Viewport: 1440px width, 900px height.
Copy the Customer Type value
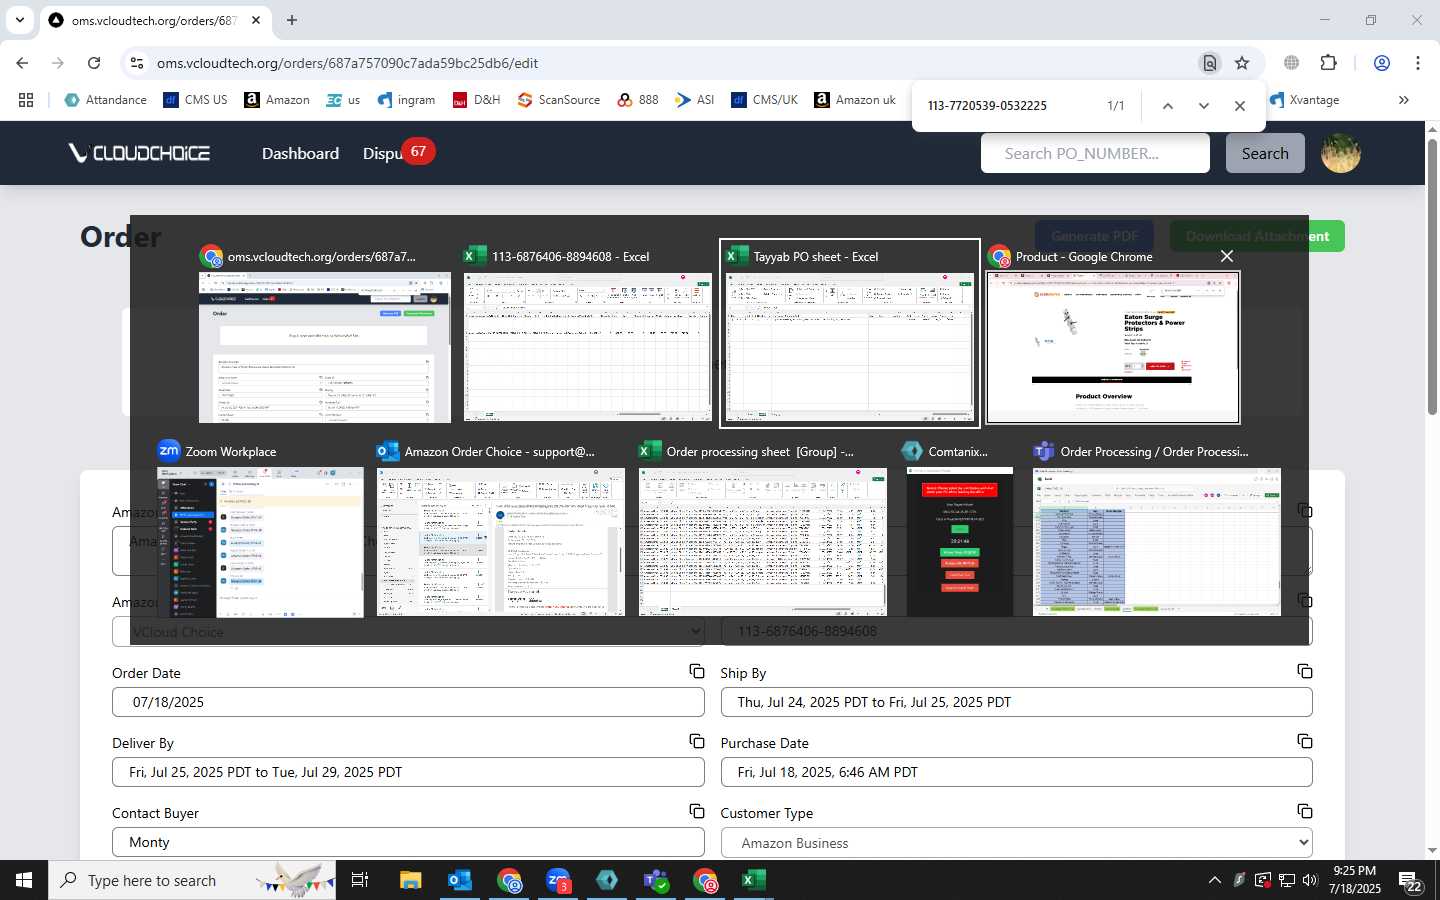point(1305,811)
